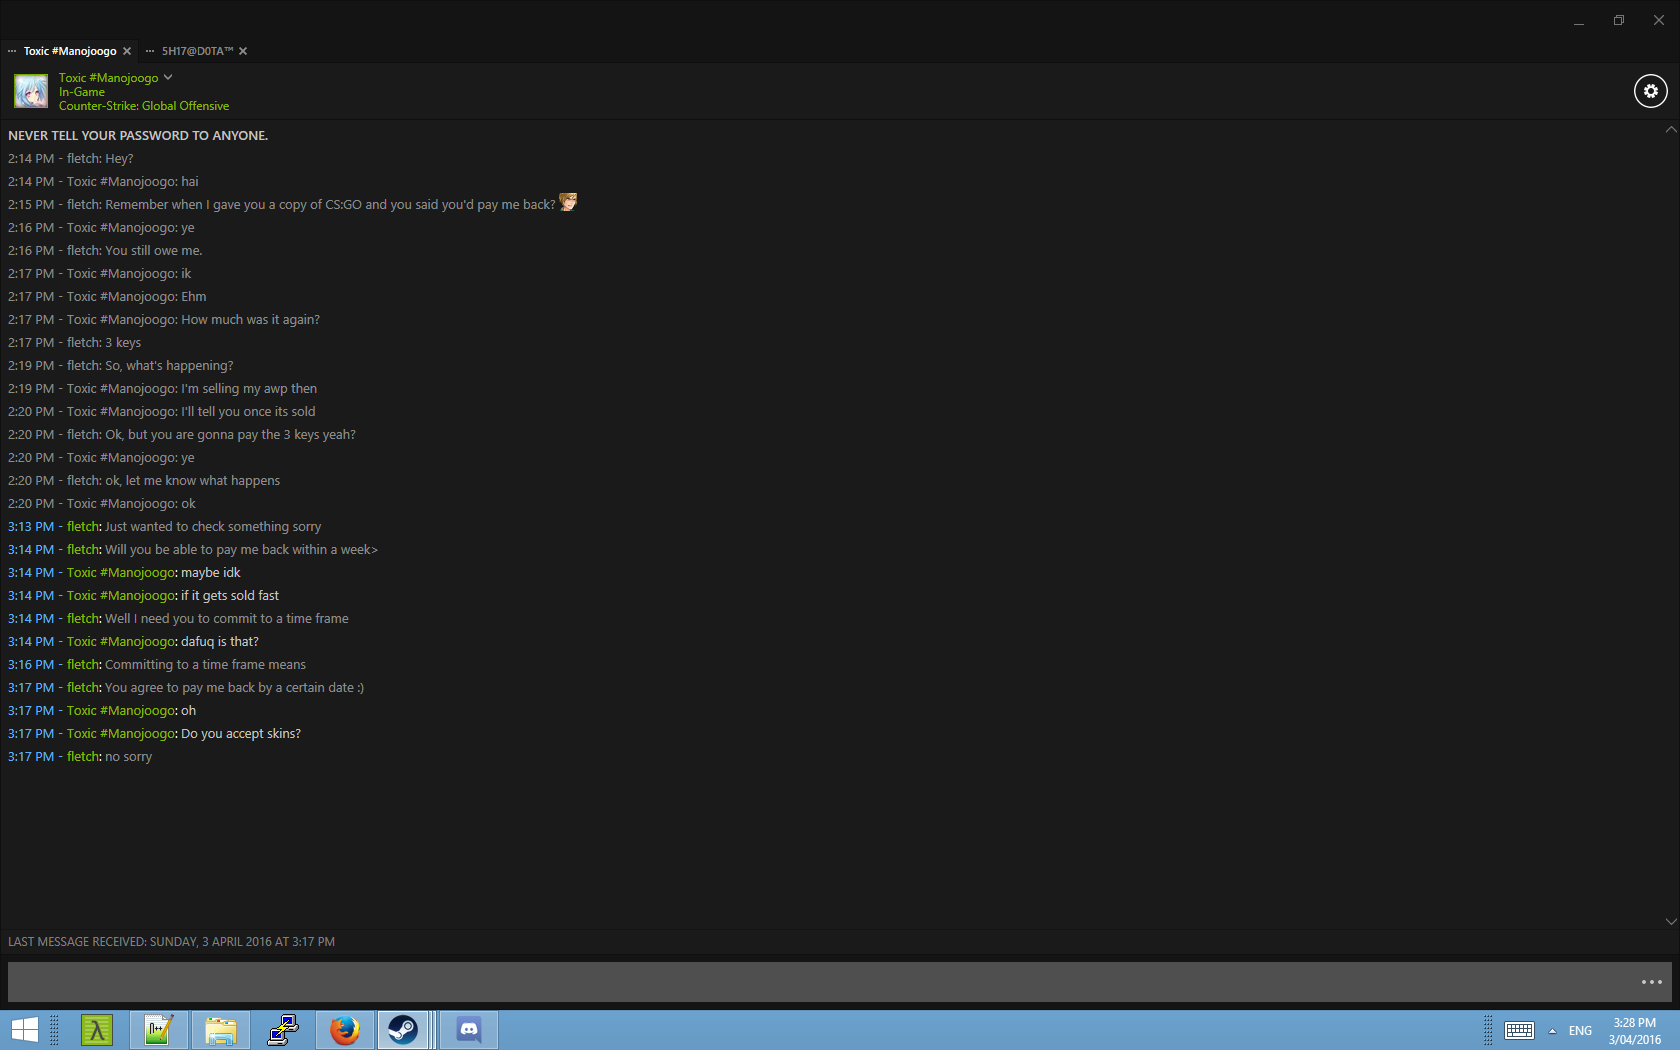Select the Toxic #Manojoogo chat tab
The width and height of the screenshot is (1680, 1050).
pos(70,51)
